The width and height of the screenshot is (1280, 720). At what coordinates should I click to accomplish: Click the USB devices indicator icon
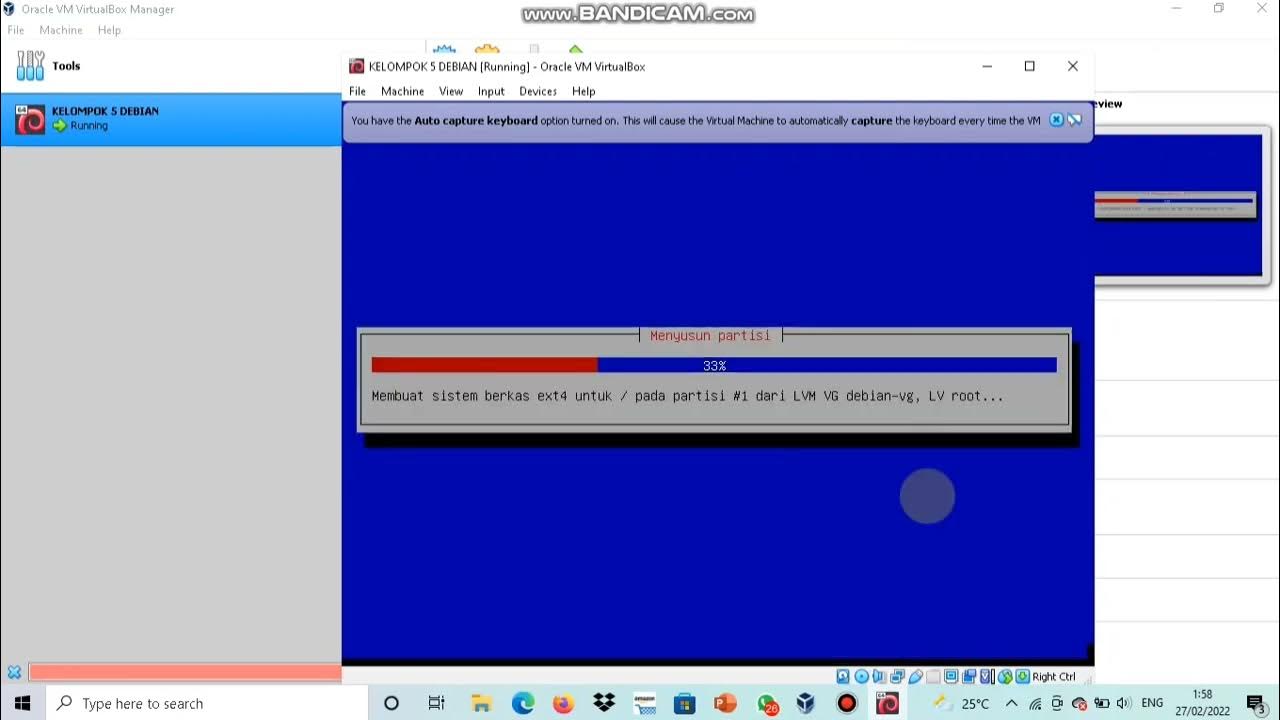[915, 677]
